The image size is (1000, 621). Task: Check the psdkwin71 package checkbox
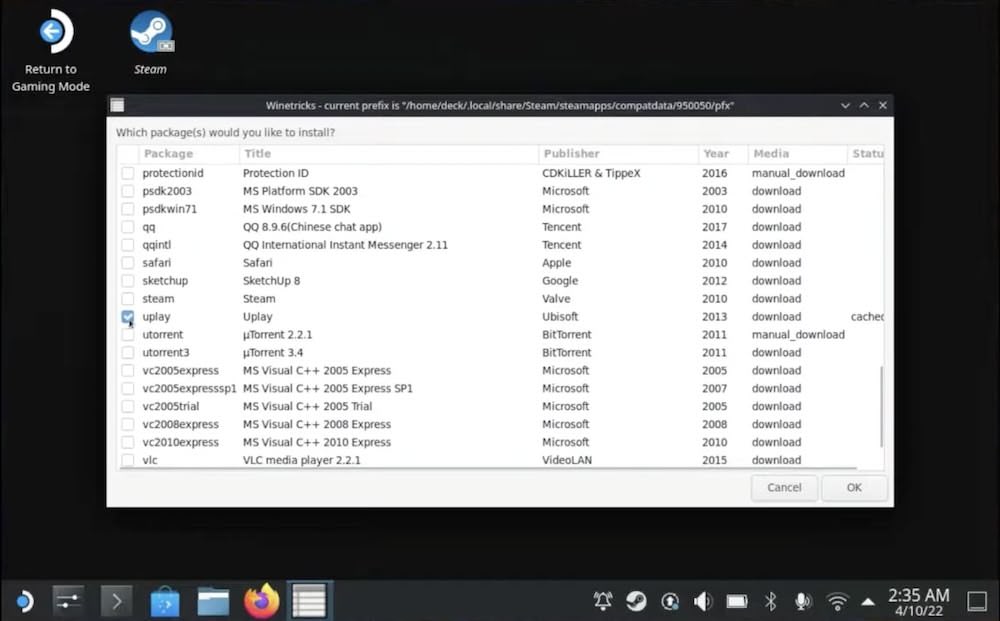128,208
